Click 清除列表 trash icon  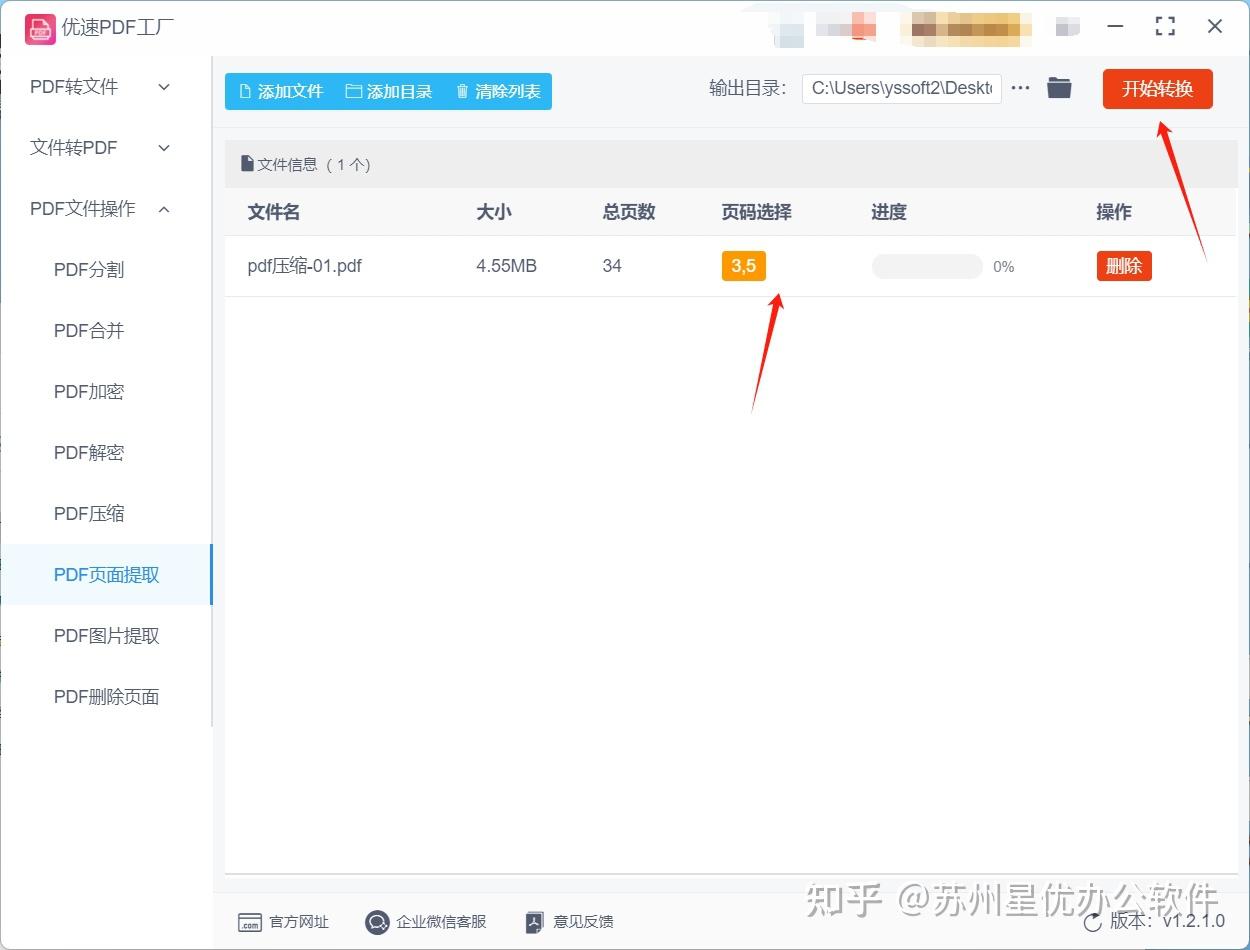462,91
